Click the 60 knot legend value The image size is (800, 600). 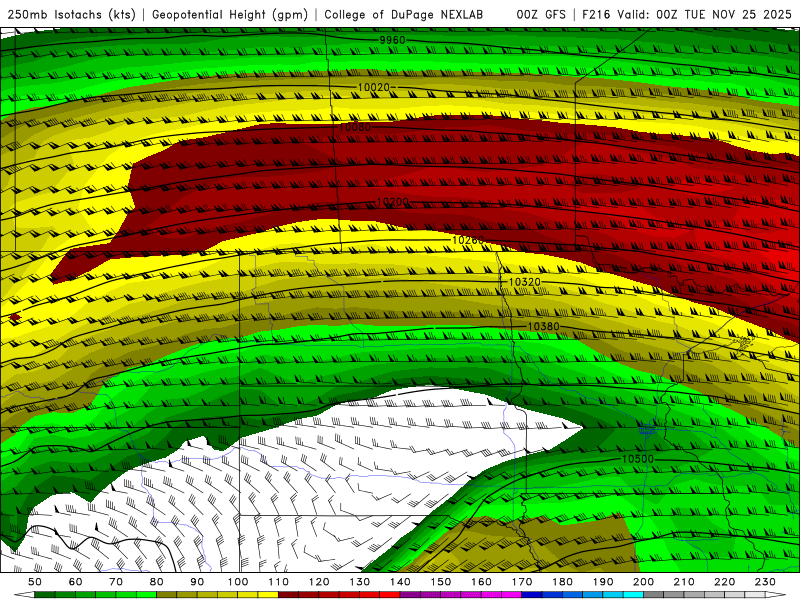coord(76,582)
